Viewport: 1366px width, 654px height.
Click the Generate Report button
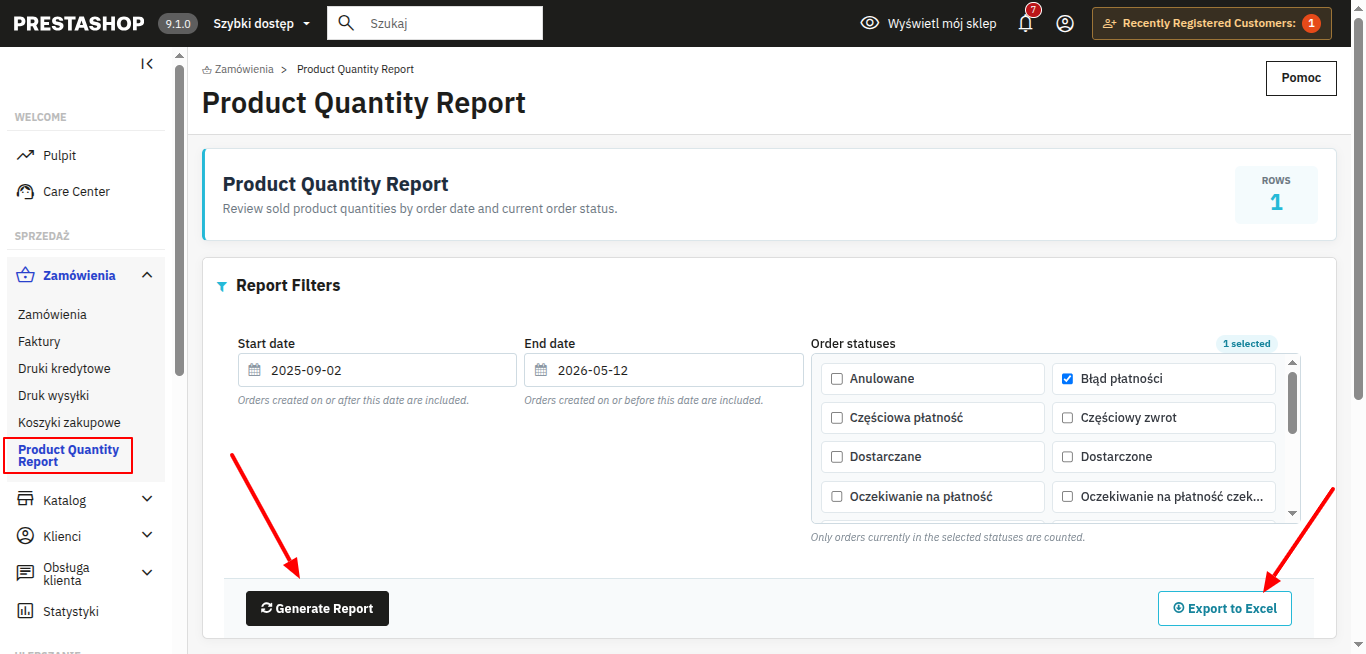317,608
